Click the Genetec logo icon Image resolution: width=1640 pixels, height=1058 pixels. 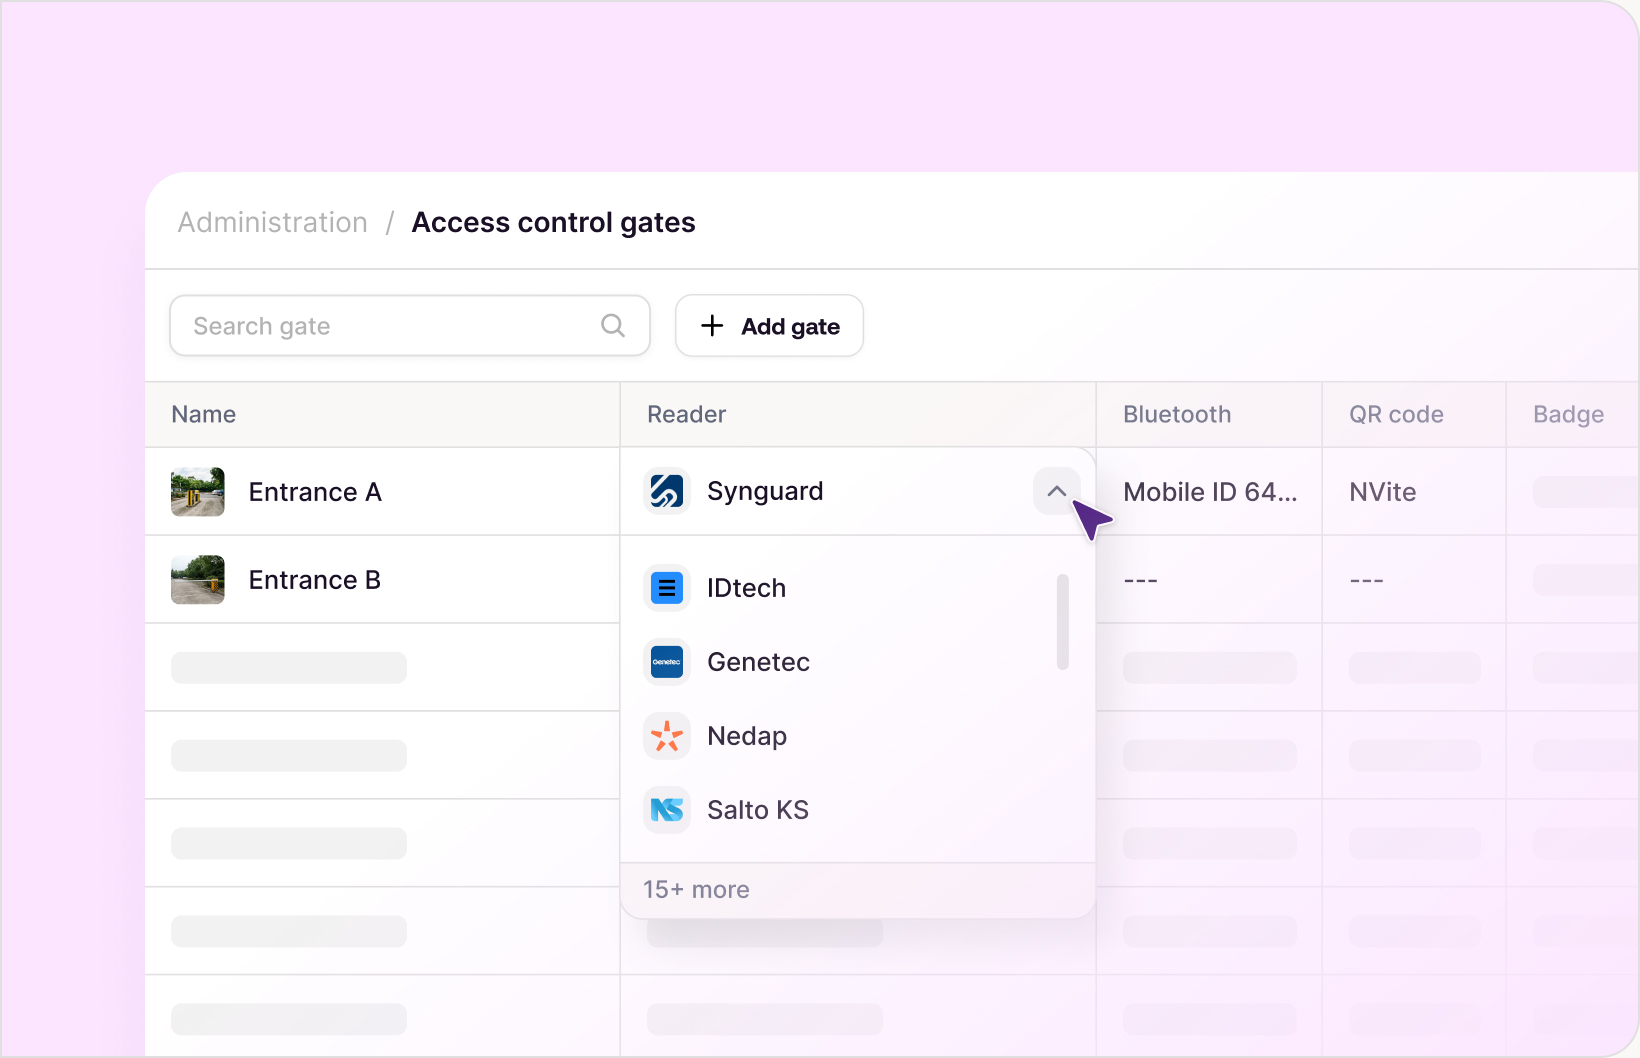tap(667, 662)
